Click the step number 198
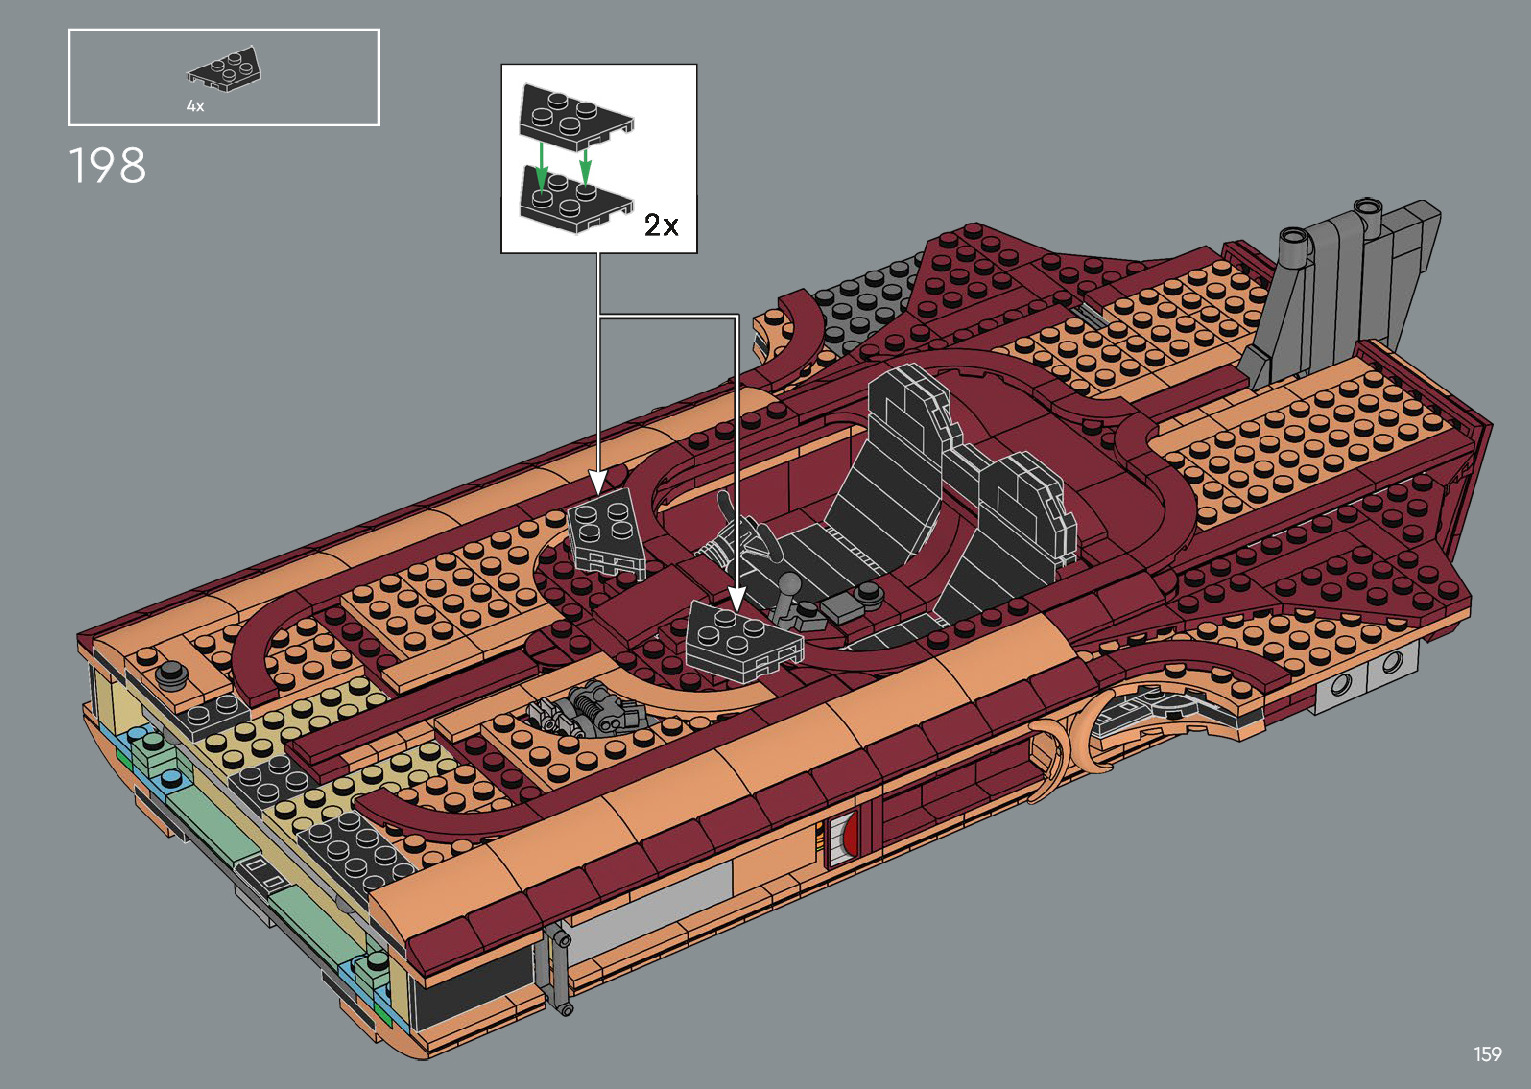 (107, 166)
